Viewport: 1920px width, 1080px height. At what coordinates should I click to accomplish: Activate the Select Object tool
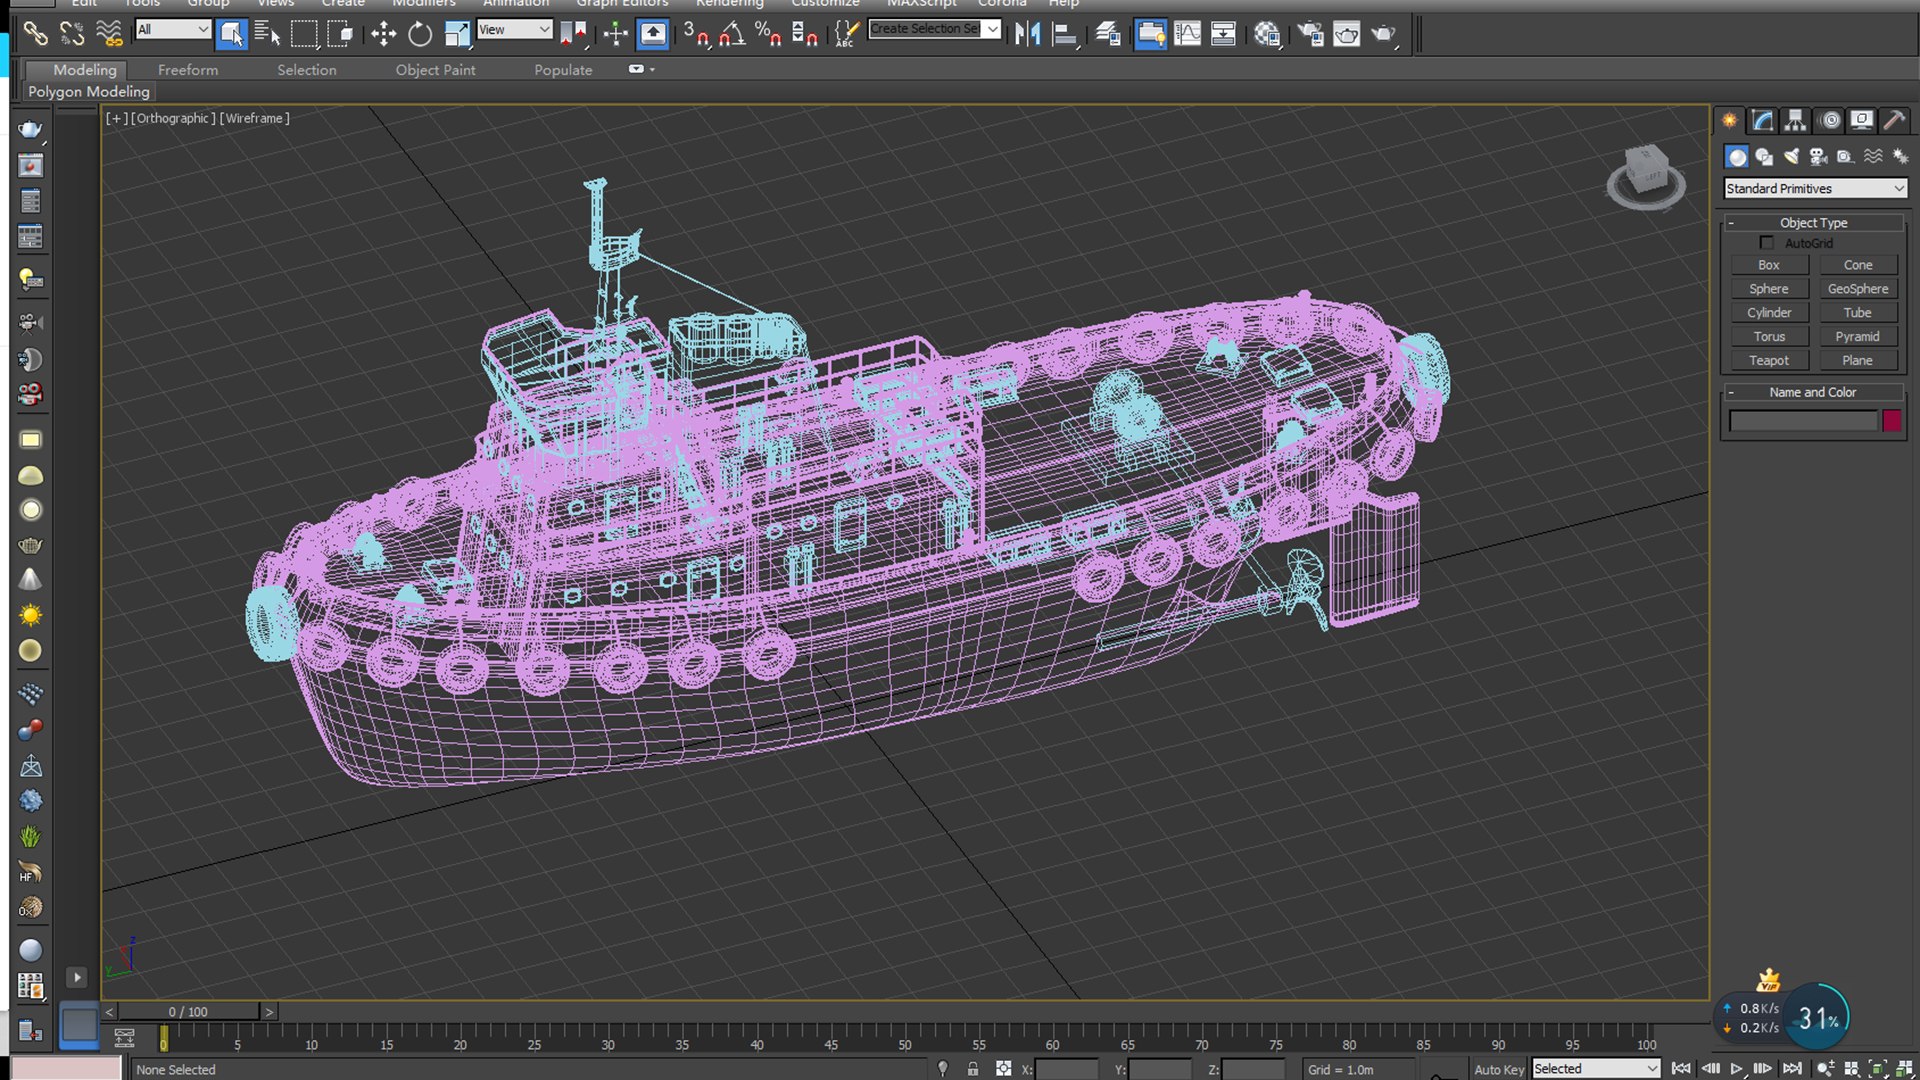[x=231, y=34]
